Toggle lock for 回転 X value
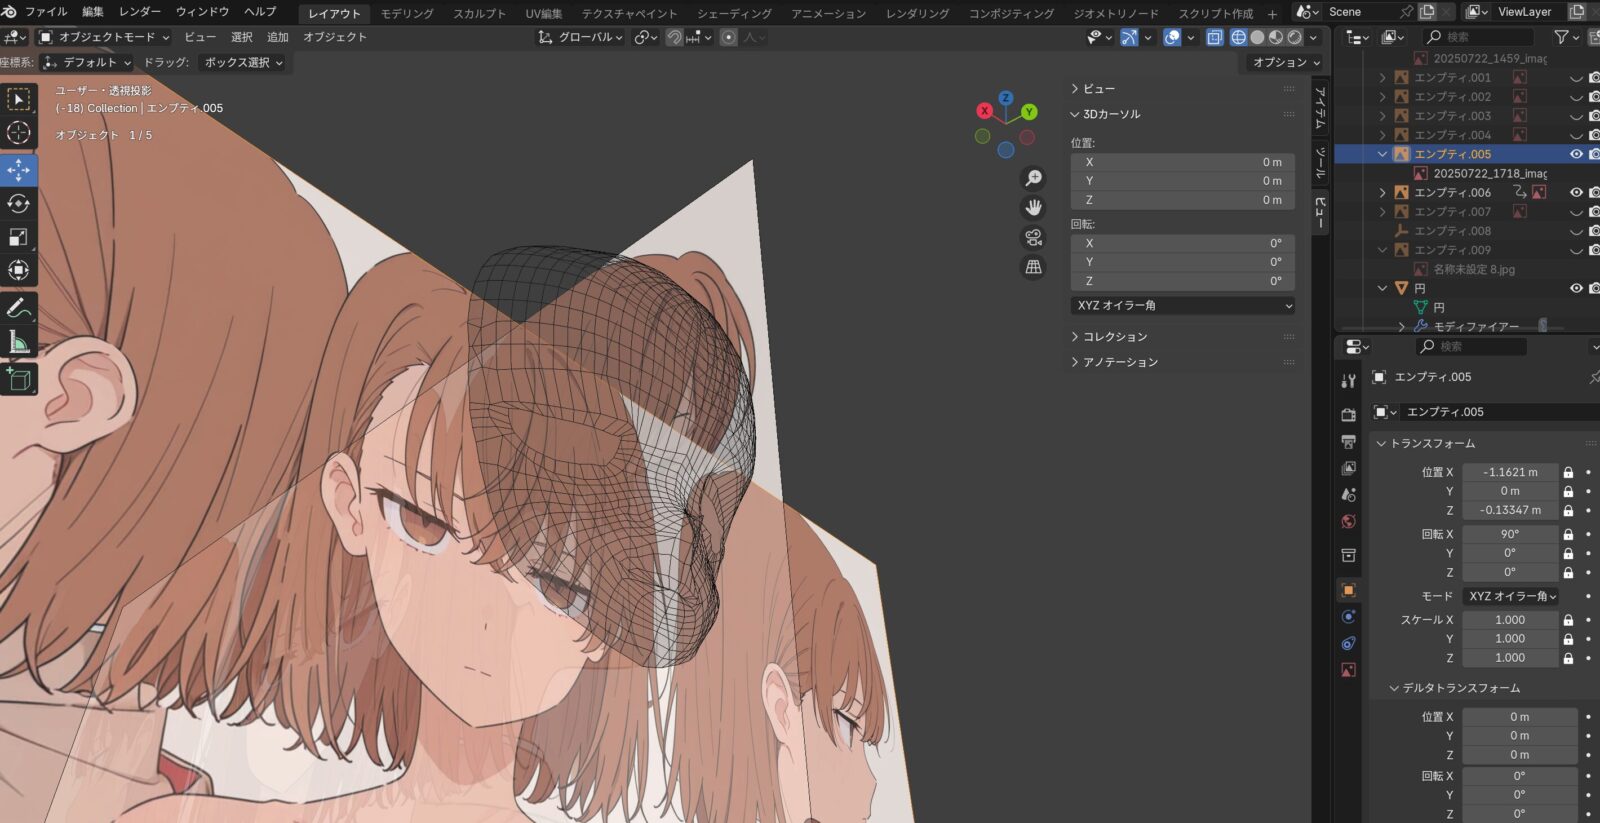The height and width of the screenshot is (823, 1600). coord(1568,534)
